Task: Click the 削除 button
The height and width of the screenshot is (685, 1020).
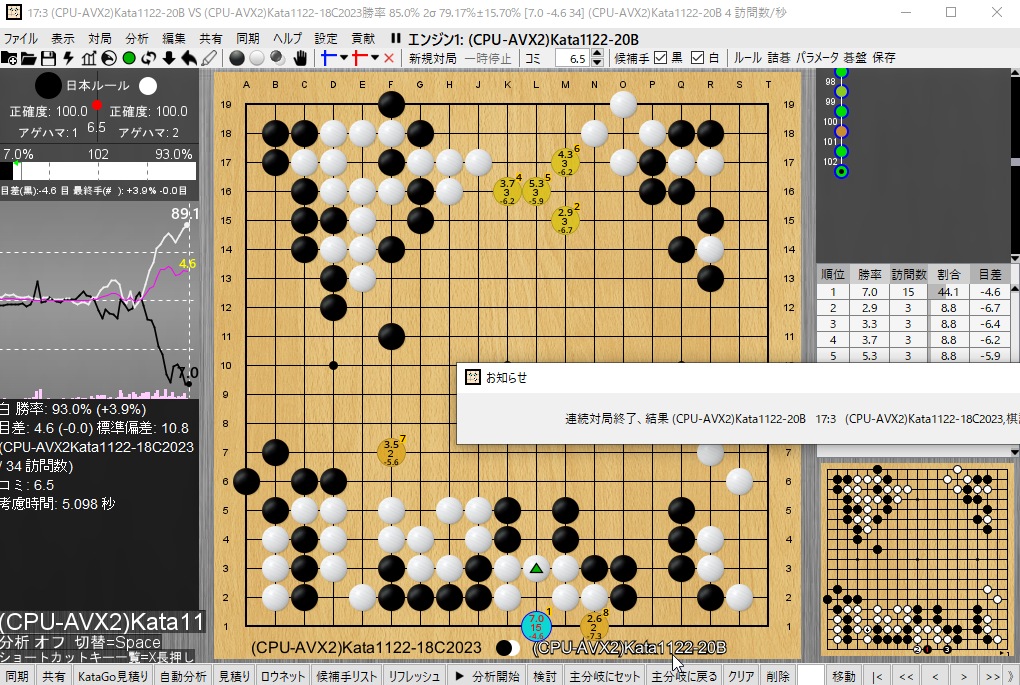Action: (x=777, y=677)
